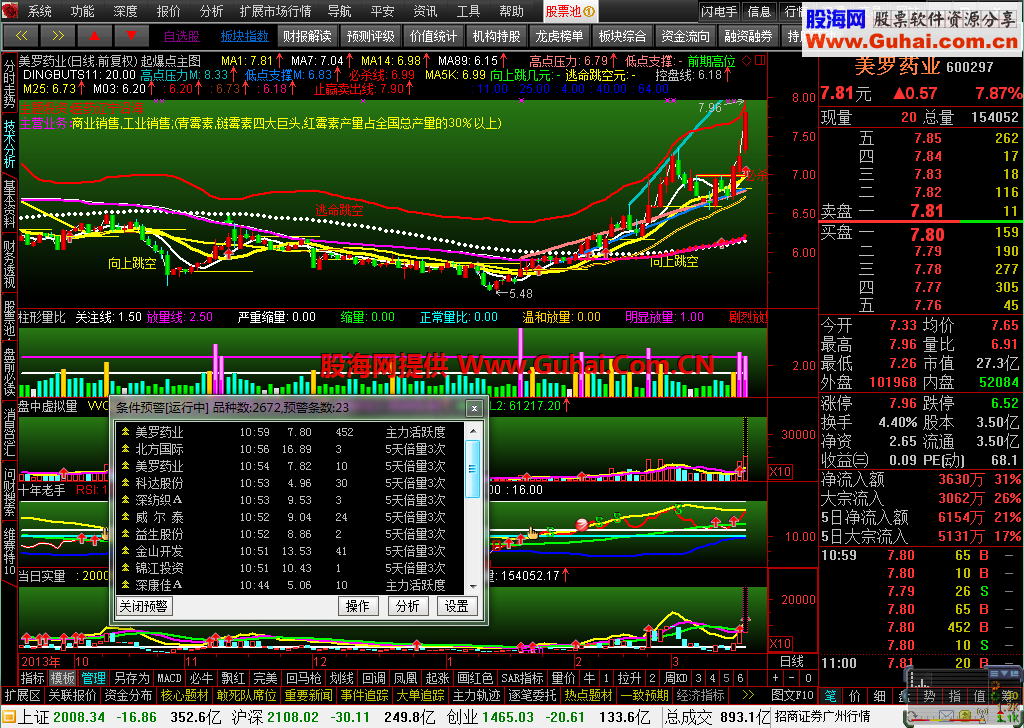
Task: Open 图文F10 panel
Action: click(x=792, y=695)
